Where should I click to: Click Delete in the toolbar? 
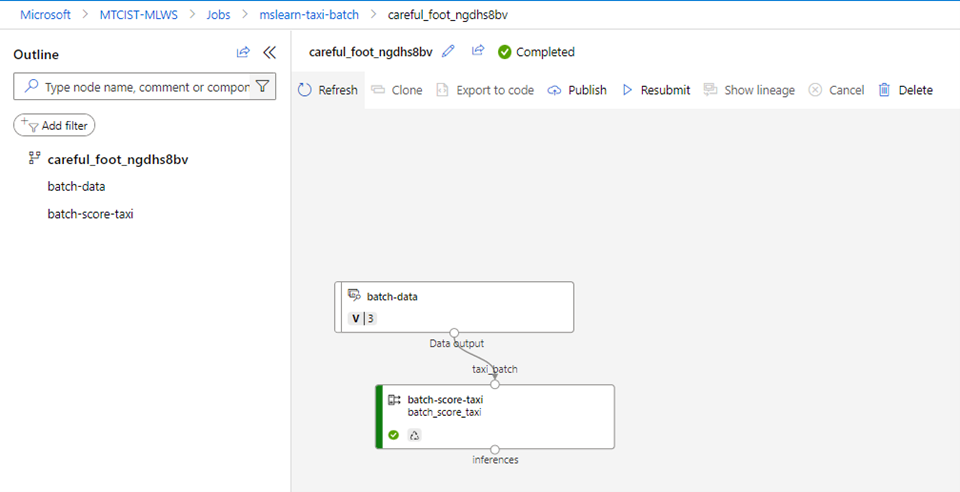click(x=906, y=90)
